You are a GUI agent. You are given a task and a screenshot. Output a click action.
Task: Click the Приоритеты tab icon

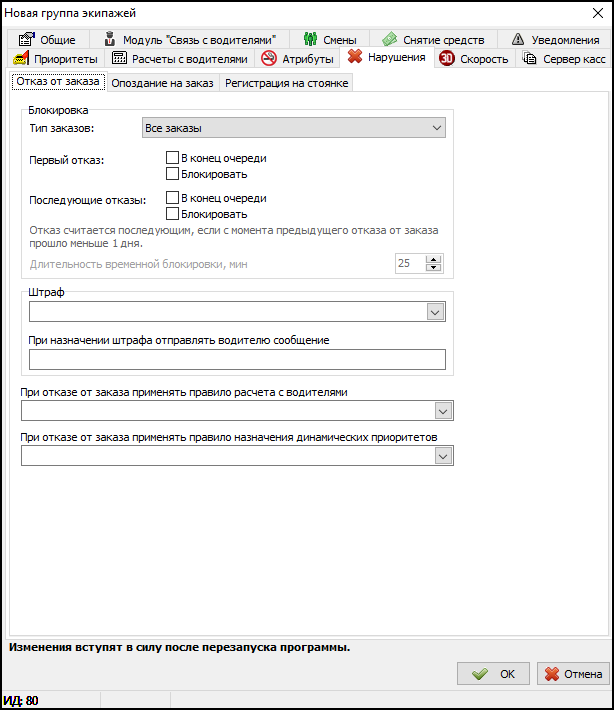pos(19,59)
